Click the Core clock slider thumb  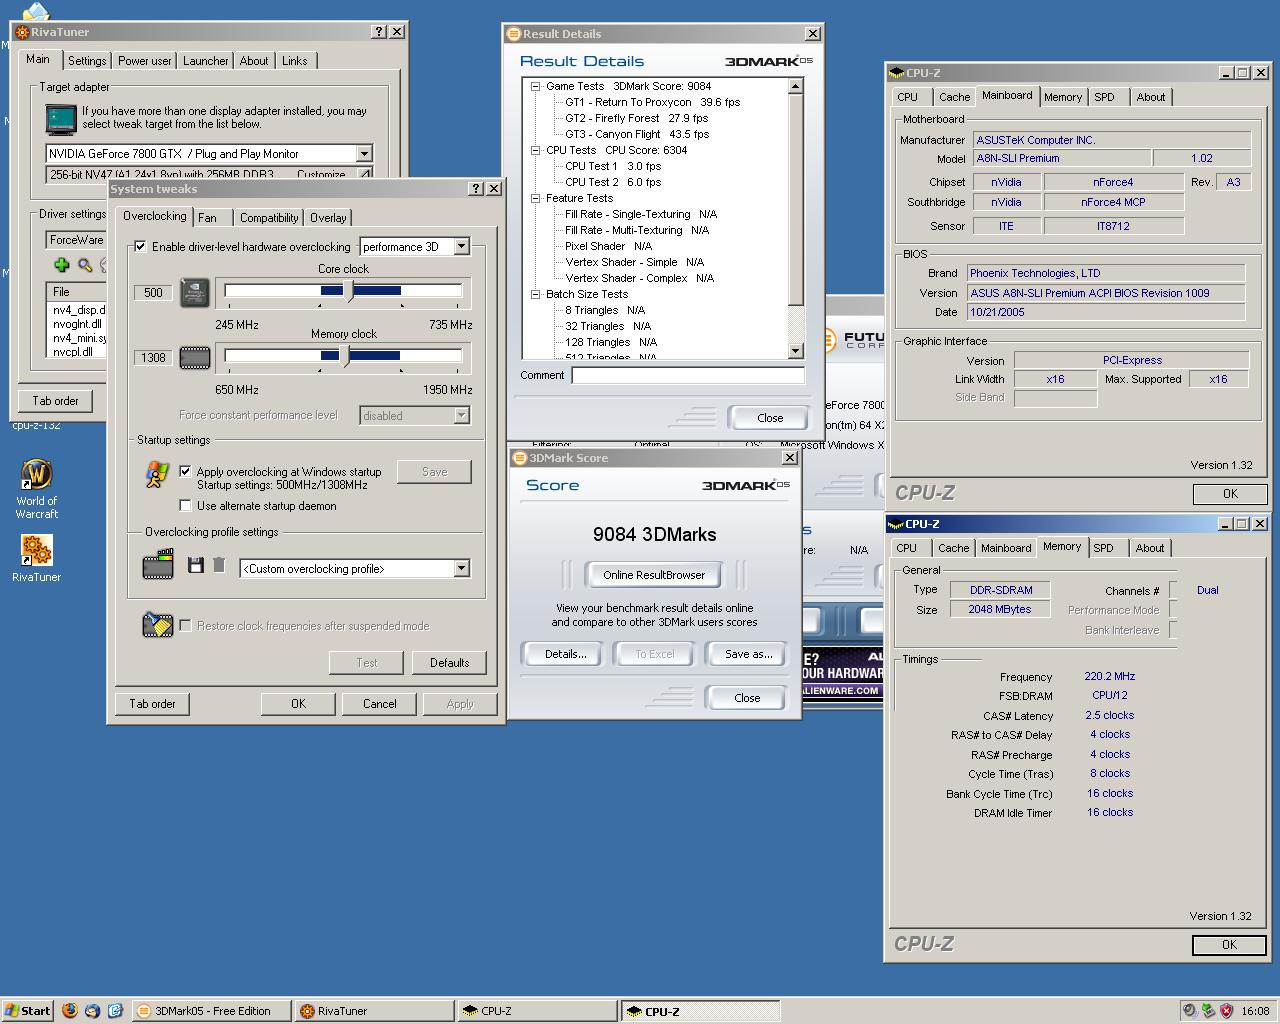click(348, 291)
